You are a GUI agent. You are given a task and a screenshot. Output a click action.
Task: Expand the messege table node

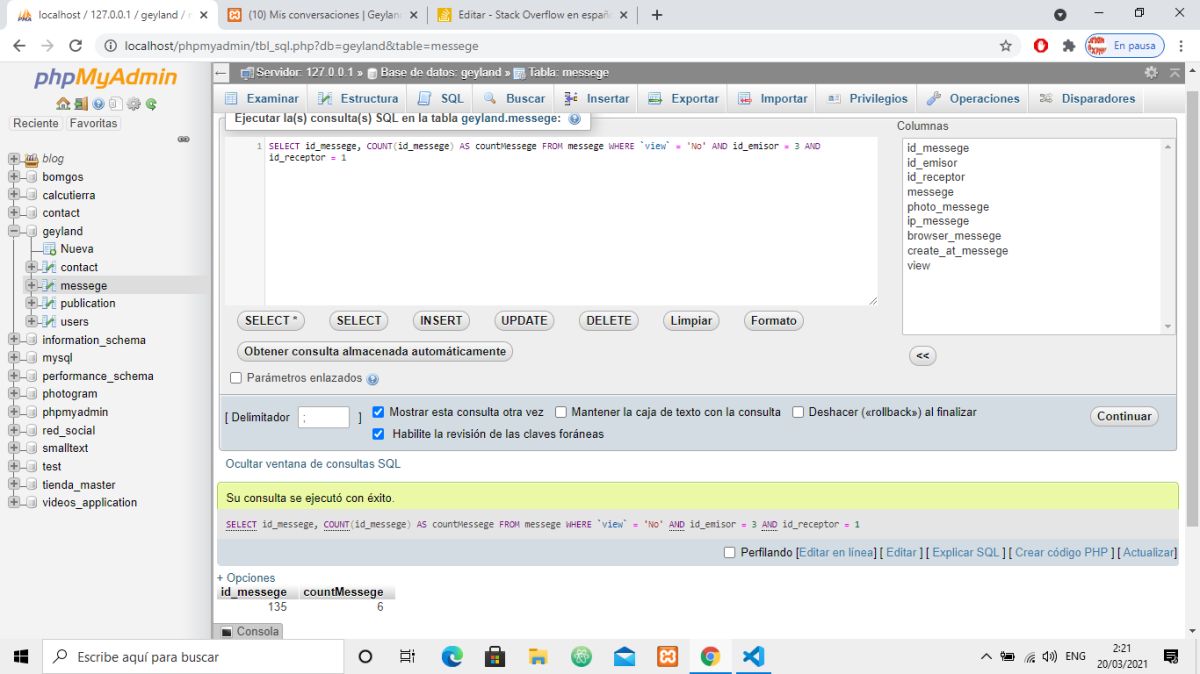32,286
